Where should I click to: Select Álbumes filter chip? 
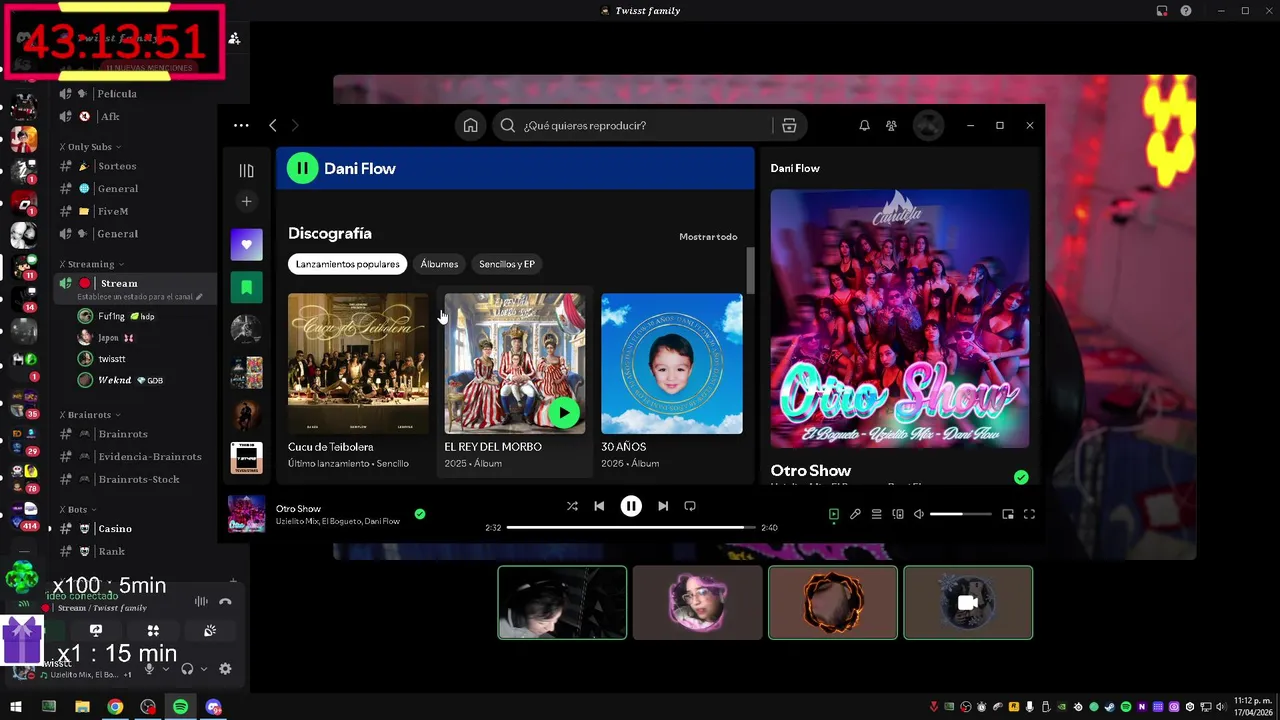point(439,264)
